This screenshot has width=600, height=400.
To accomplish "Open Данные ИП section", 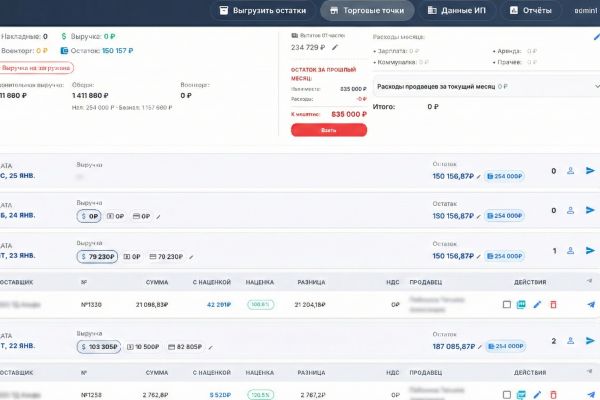I will click(457, 10).
